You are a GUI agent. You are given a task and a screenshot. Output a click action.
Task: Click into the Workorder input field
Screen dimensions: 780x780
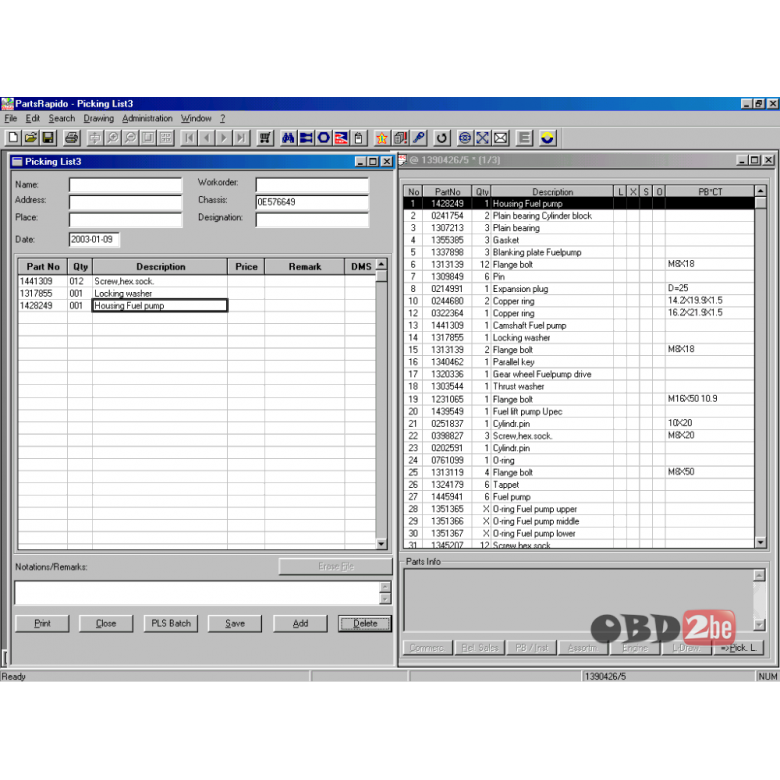312,185
